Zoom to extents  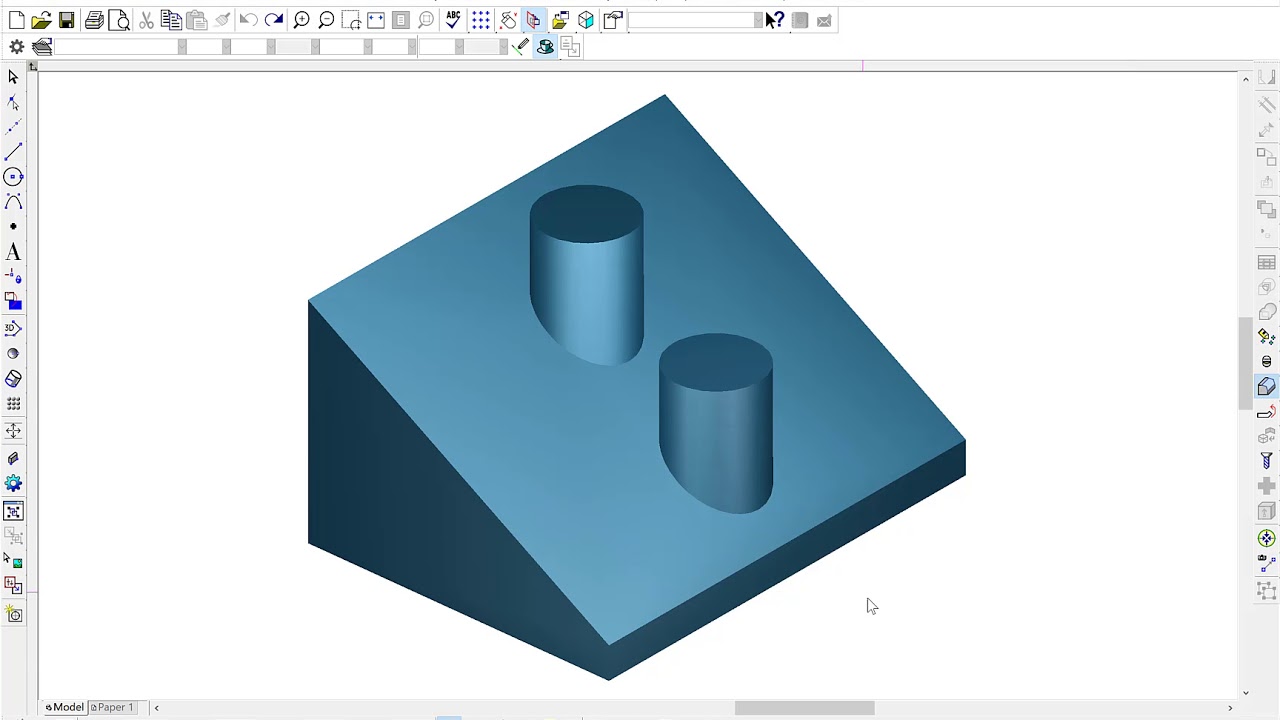point(376,20)
